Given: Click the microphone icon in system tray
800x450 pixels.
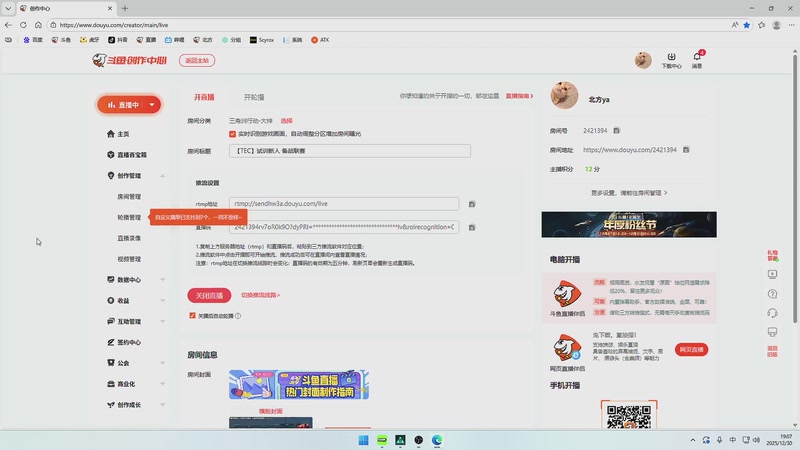Looking at the screenshot, I should click(719, 440).
